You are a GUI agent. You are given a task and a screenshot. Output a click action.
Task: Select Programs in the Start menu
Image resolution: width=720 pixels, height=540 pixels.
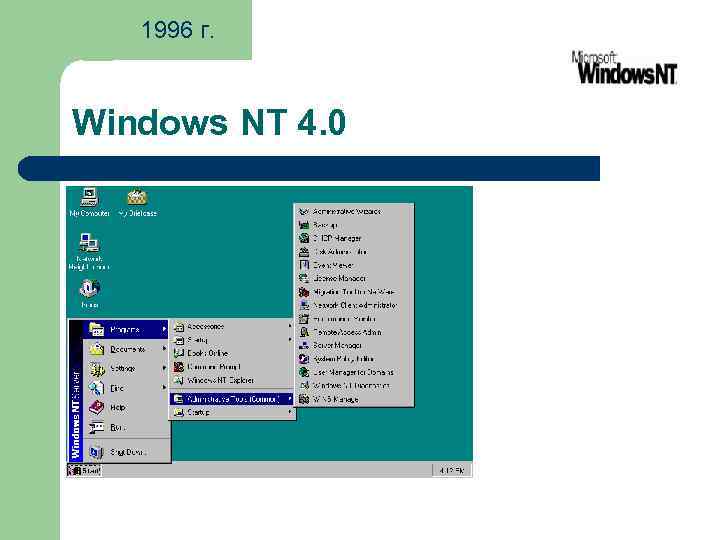[x=126, y=330]
